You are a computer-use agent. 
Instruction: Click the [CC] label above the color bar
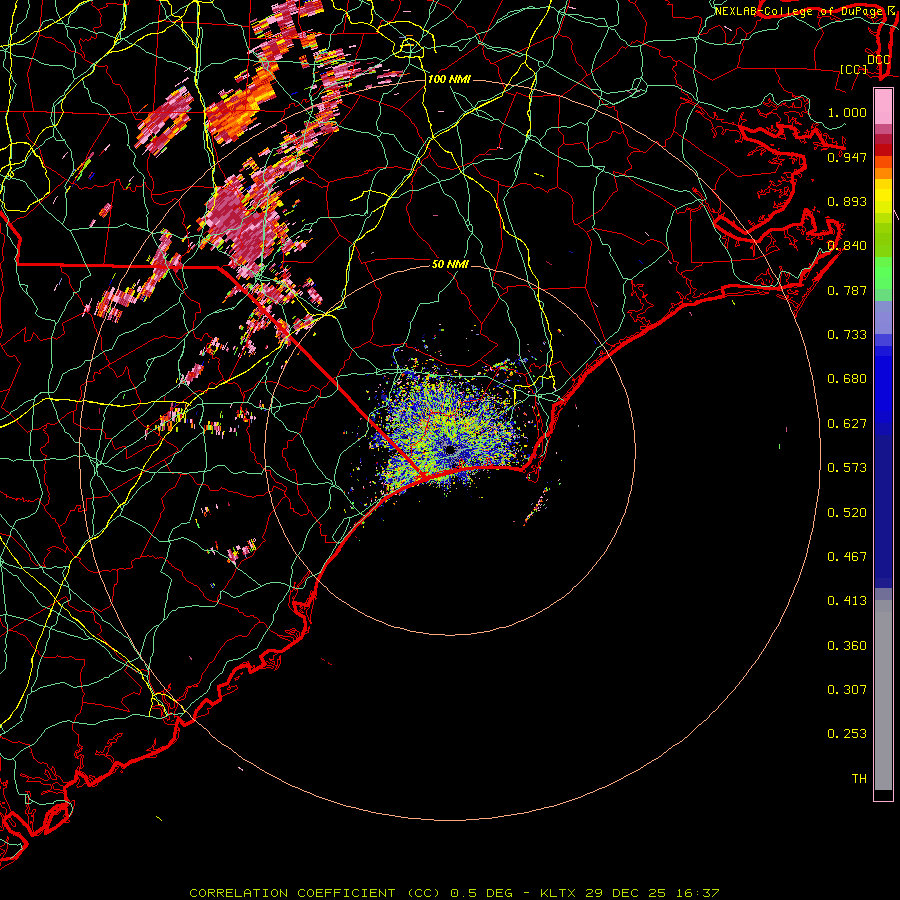(x=854, y=69)
